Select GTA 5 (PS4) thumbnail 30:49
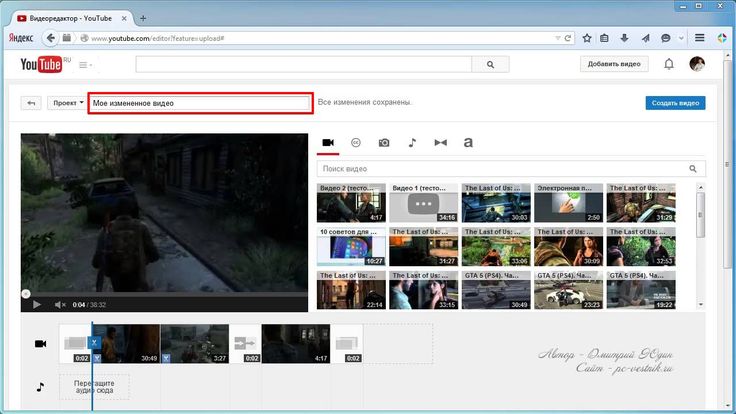 [496, 290]
